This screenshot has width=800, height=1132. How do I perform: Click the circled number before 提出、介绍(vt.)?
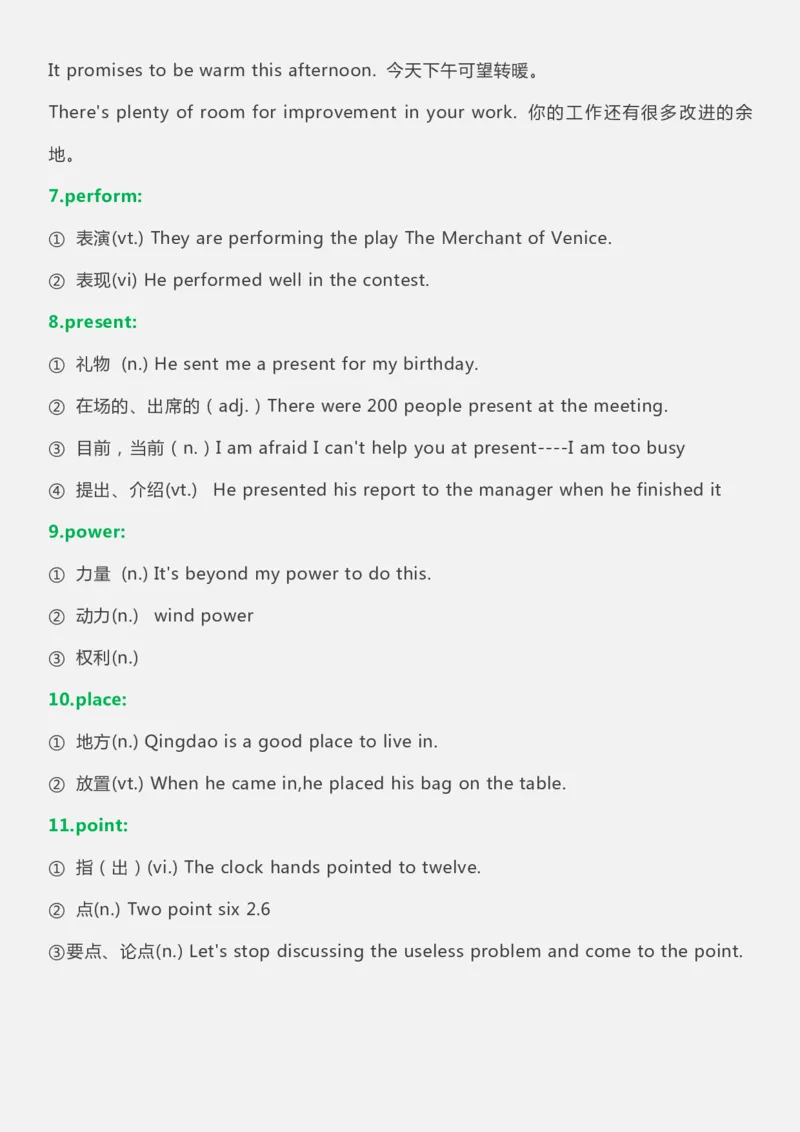coord(56,491)
